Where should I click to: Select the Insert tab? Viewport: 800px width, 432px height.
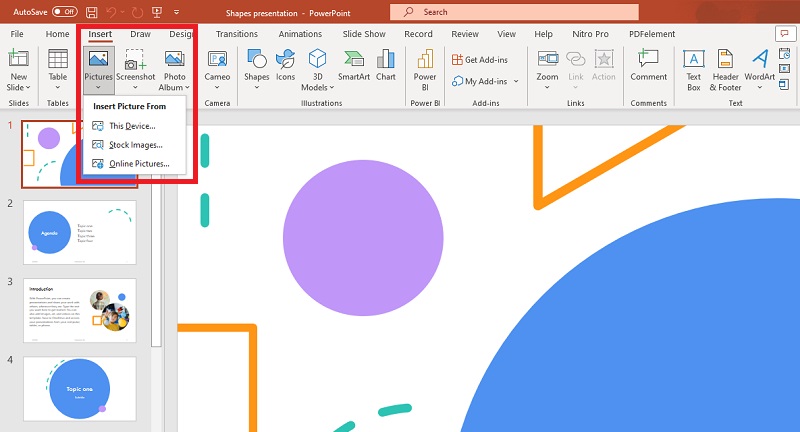tap(100, 34)
